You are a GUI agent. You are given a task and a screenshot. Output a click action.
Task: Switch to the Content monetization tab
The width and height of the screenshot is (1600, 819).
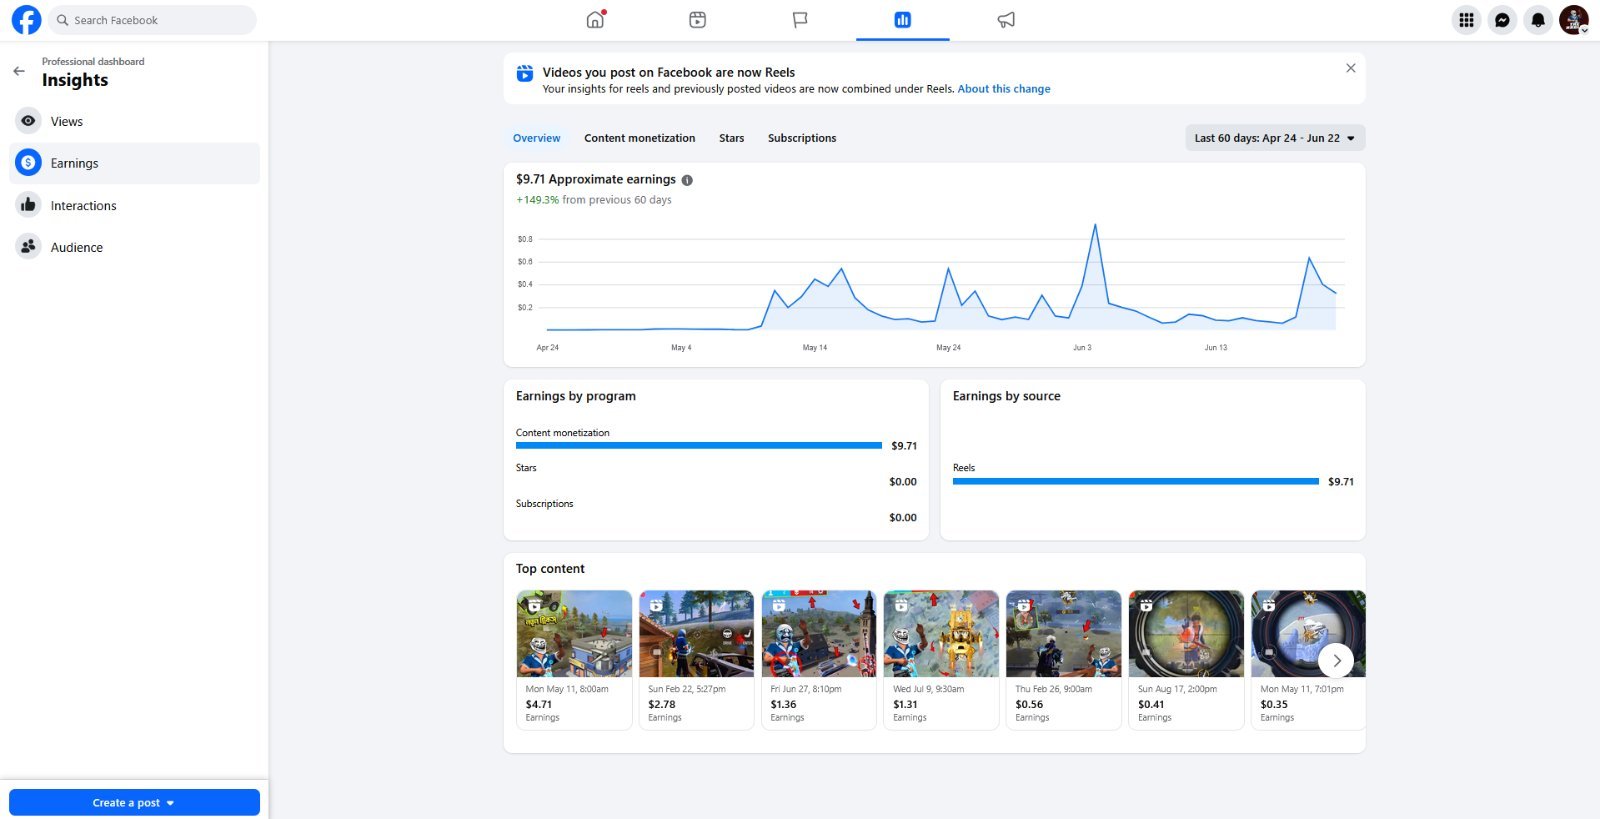(x=640, y=138)
